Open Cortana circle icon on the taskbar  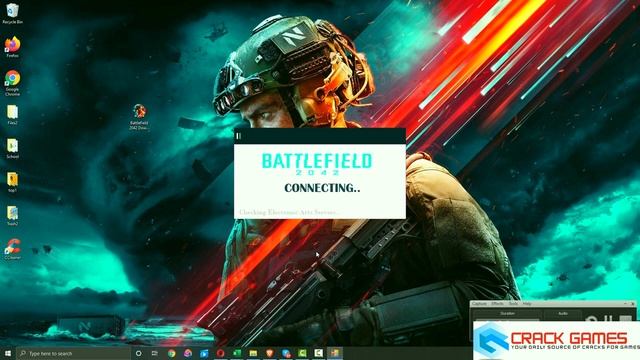pos(138,353)
